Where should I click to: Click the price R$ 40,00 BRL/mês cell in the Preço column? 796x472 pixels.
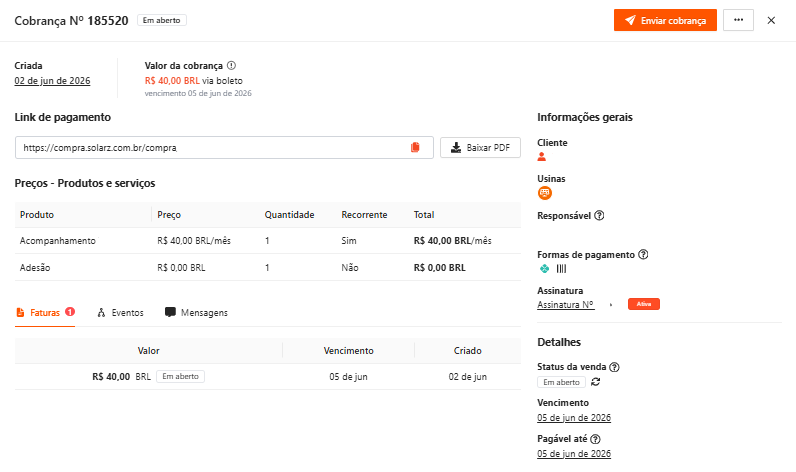(194, 241)
